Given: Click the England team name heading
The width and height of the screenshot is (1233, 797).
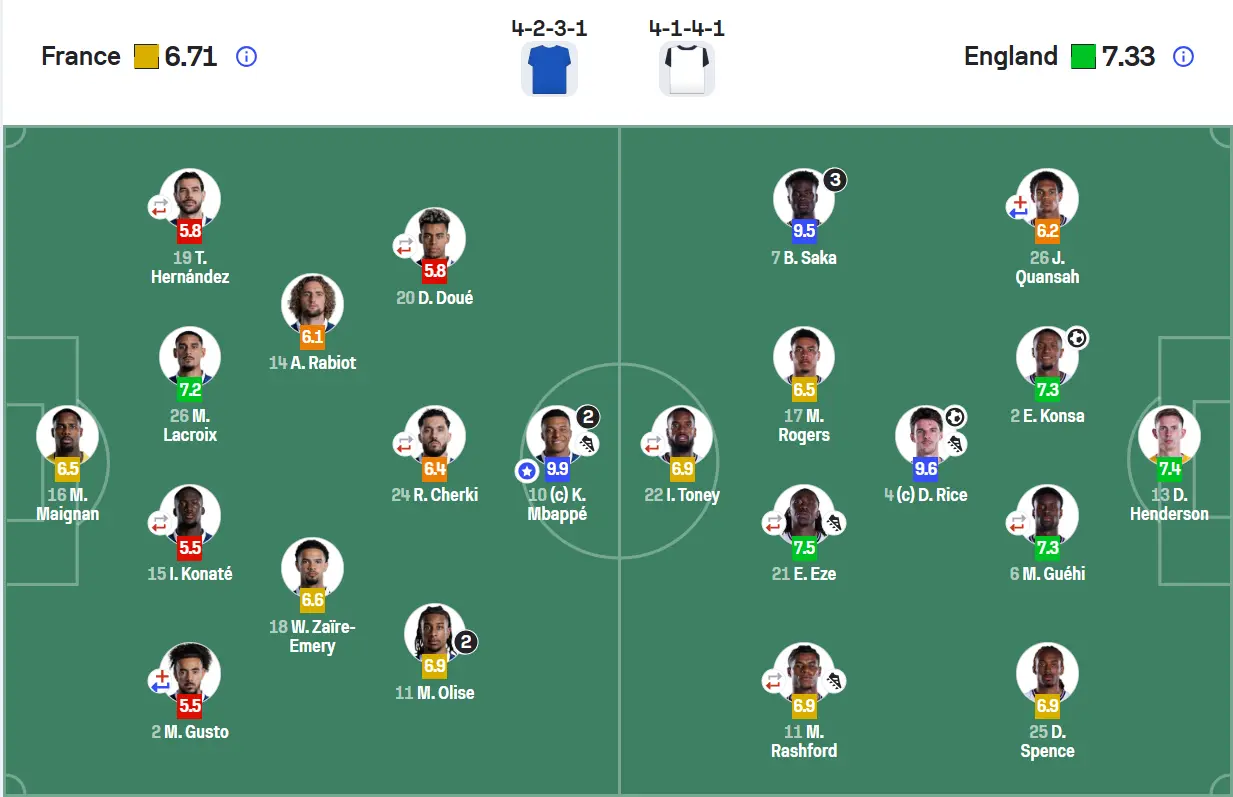Looking at the screenshot, I should [1010, 57].
